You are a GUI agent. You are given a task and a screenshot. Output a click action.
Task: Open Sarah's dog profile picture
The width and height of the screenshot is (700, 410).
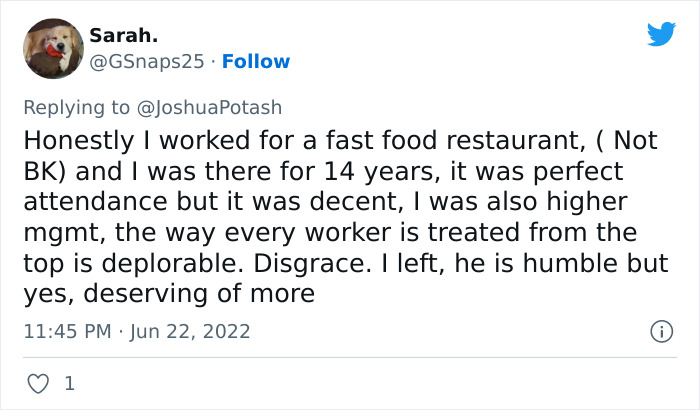pyautogui.click(x=52, y=48)
